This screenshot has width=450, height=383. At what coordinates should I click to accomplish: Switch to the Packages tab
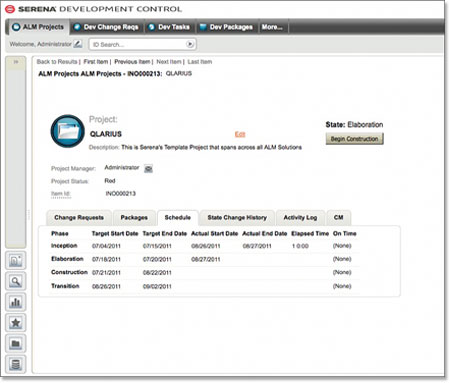134,218
